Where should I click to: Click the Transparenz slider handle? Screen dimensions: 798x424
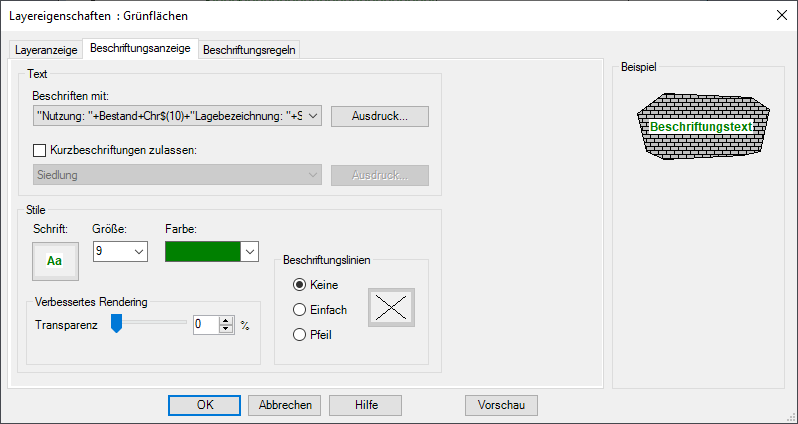[117, 323]
